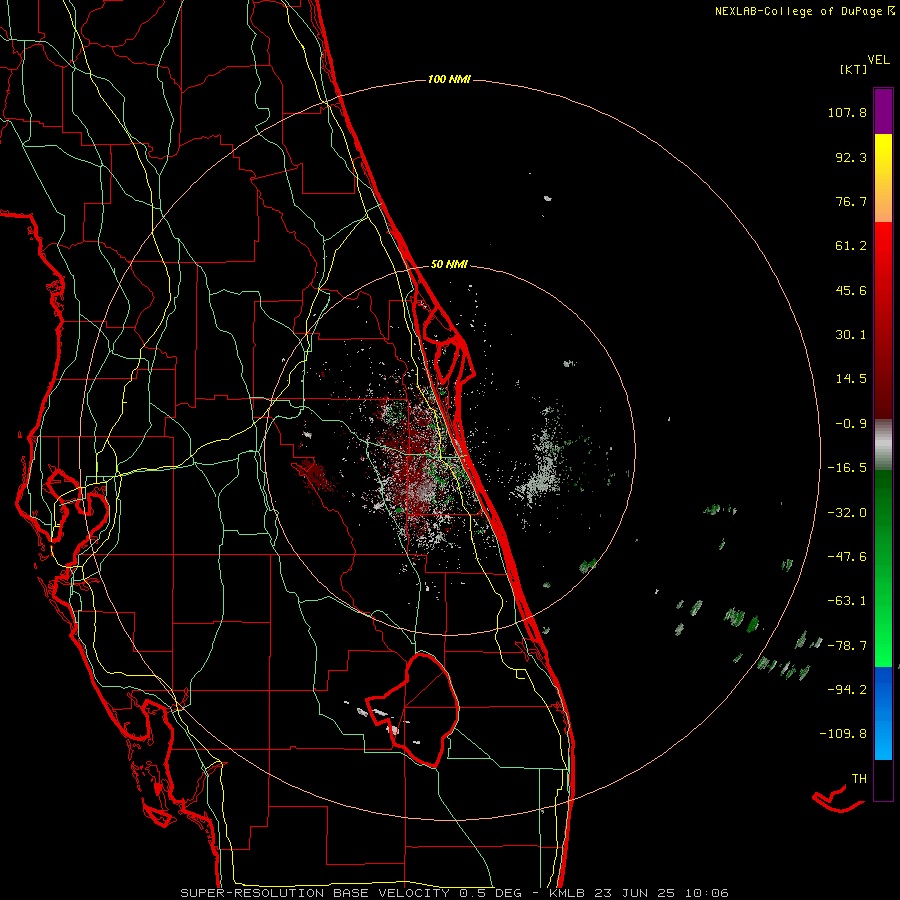
Task: Pick the gray band near zero velocity
Action: (x=883, y=445)
